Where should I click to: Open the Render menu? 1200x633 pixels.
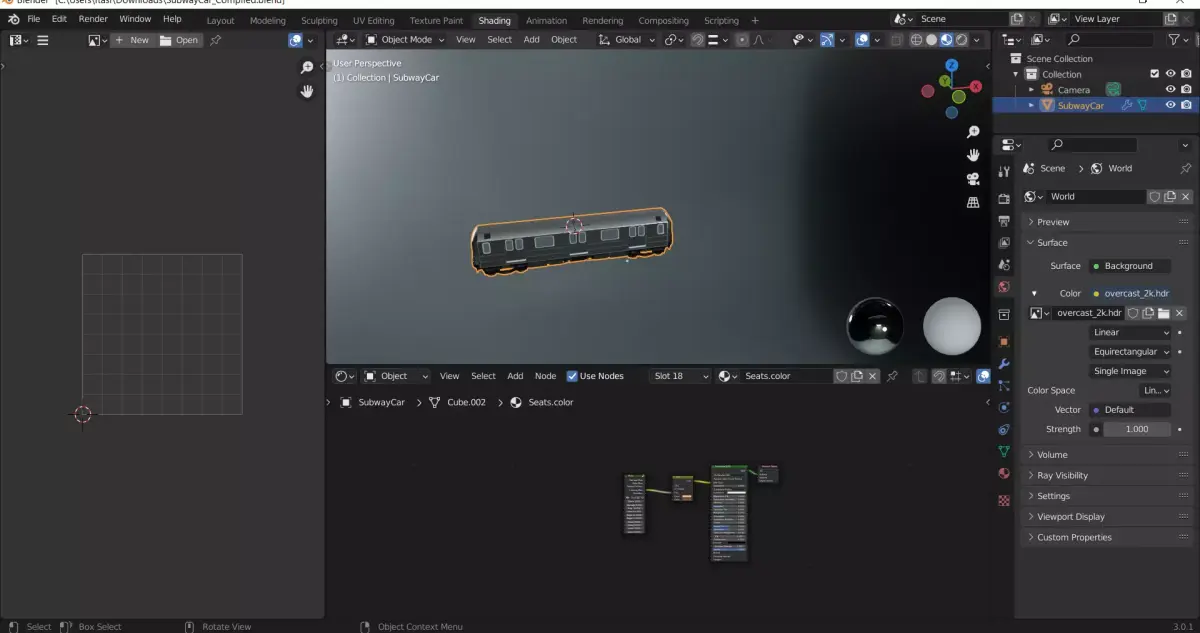[93, 19]
